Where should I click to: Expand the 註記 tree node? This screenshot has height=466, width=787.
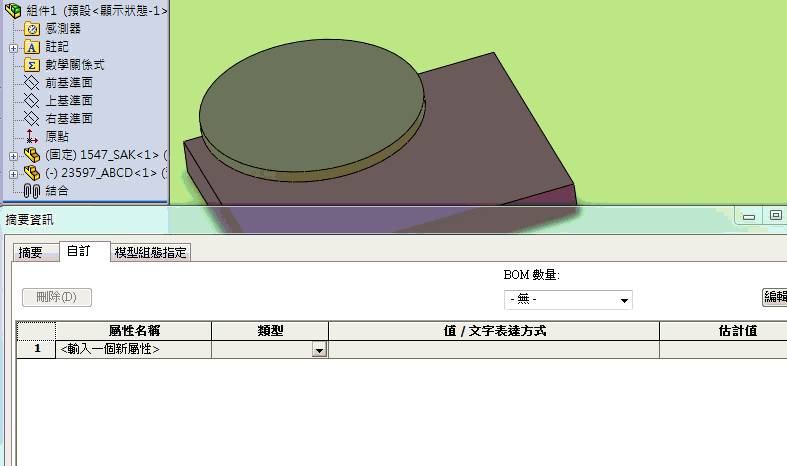(x=13, y=48)
